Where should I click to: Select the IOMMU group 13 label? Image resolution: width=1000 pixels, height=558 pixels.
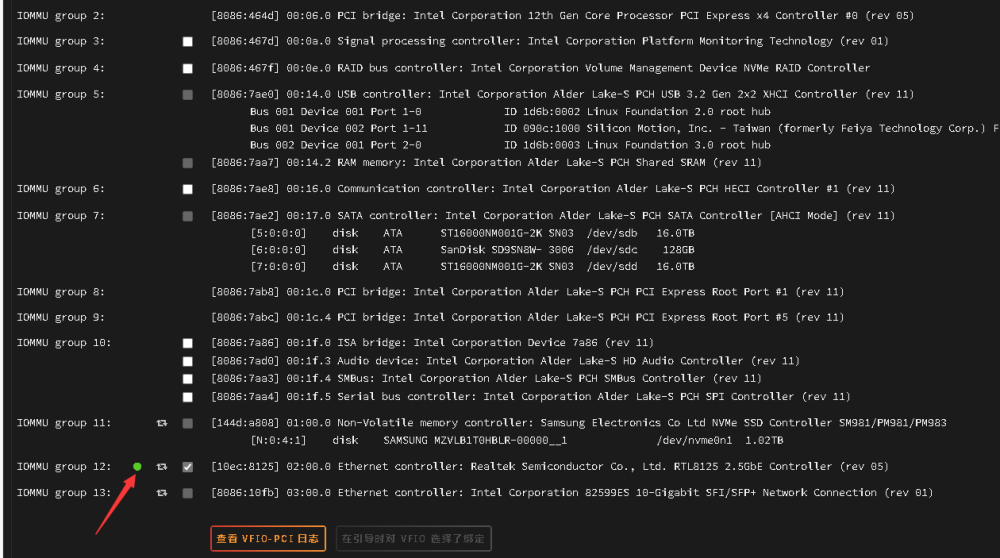pos(64,492)
